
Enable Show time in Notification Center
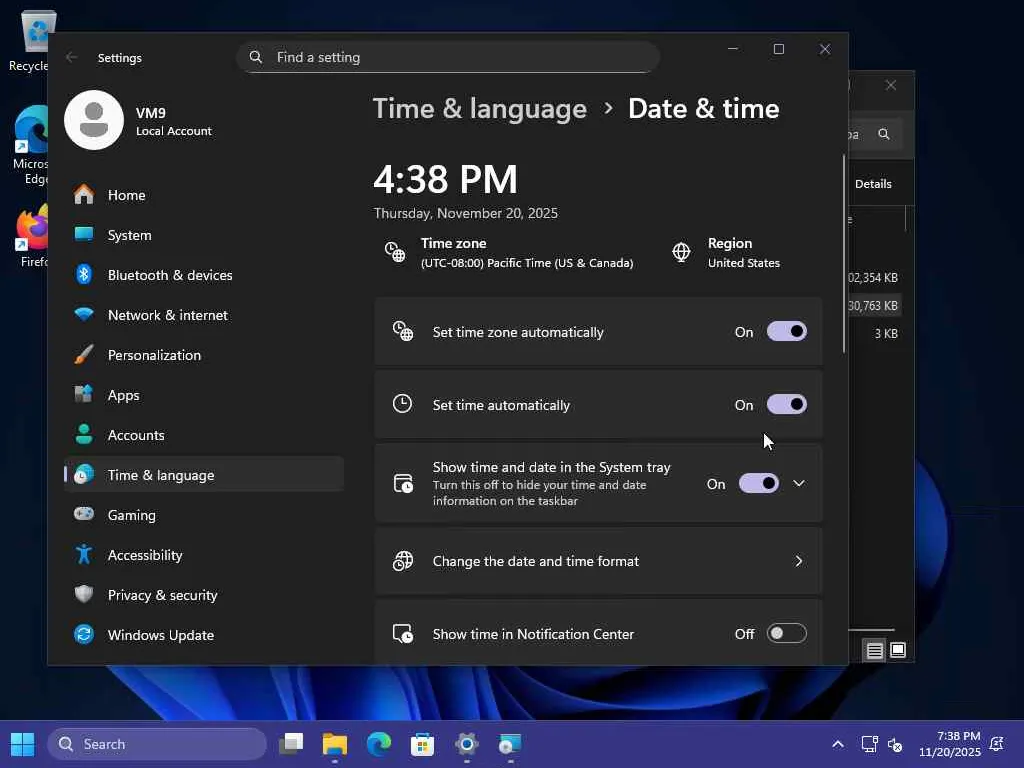(787, 633)
